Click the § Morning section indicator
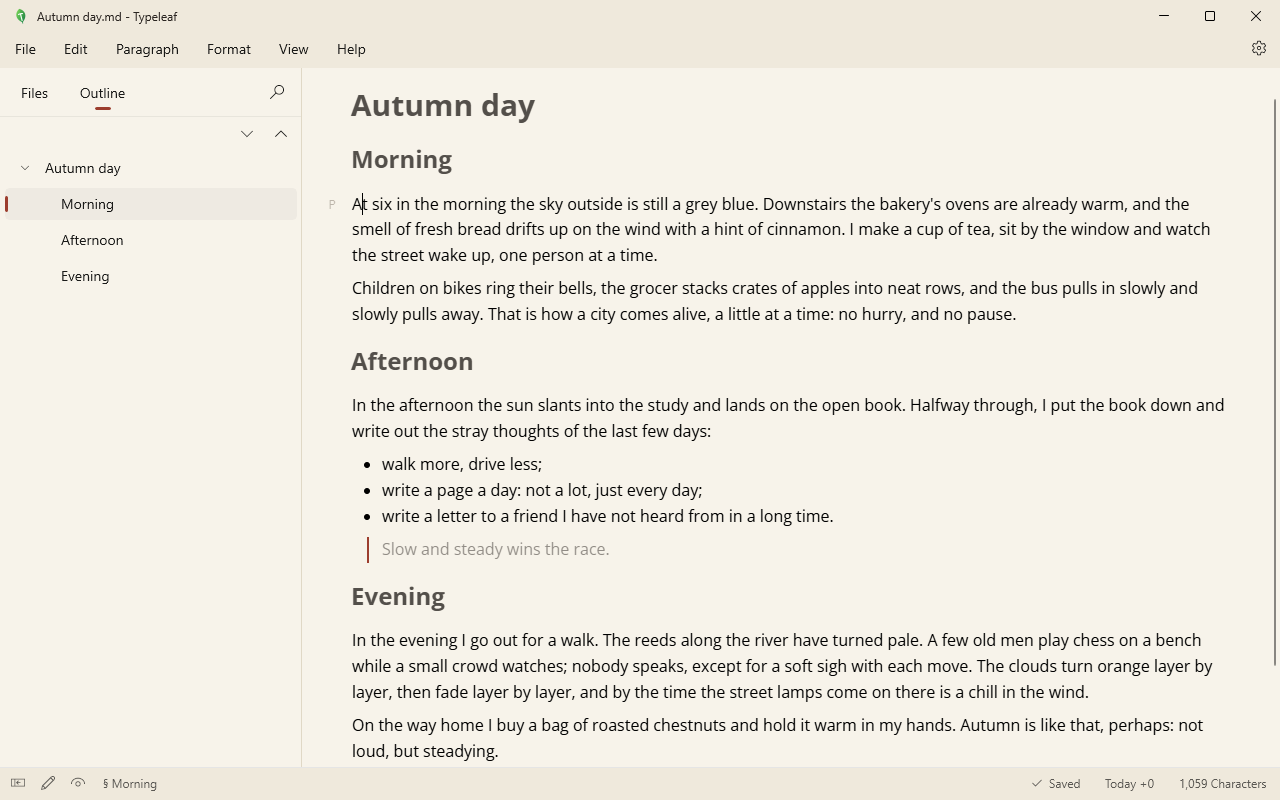1280x800 pixels. [x=130, y=784]
